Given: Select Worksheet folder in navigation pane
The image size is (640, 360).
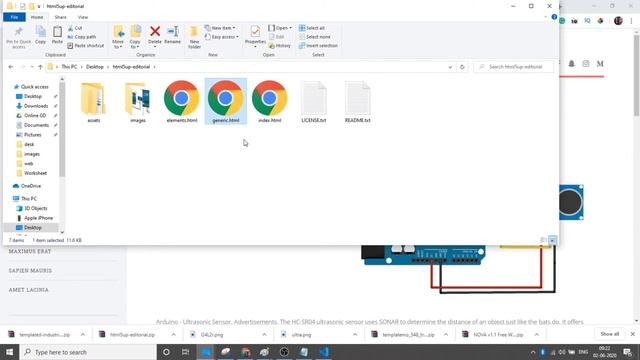Looking at the screenshot, I should [35, 173].
